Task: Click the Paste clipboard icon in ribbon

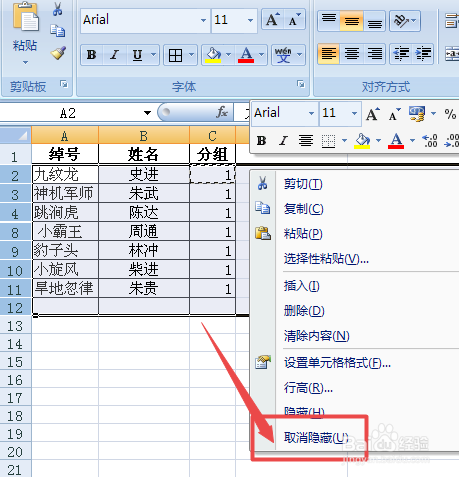Action: click(x=25, y=17)
